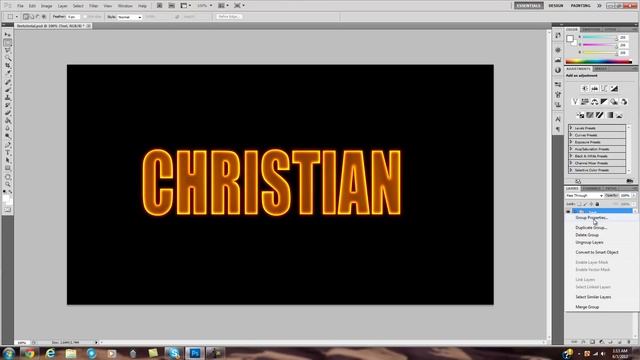The image size is (640, 360).
Task: Expand the Black & White Presets list
Action: pyautogui.click(x=571, y=156)
